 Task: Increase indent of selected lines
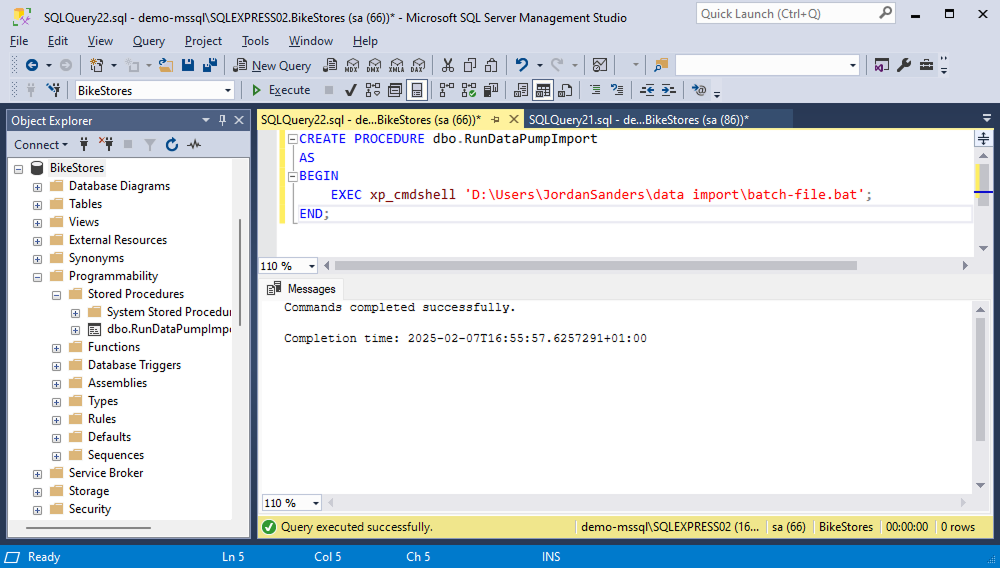(x=668, y=90)
